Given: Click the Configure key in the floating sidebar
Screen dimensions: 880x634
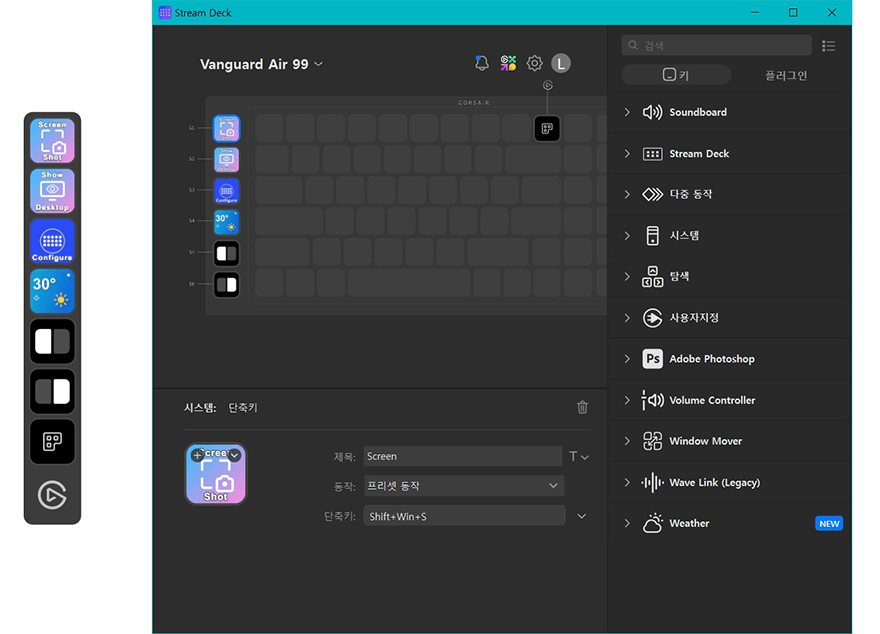Looking at the screenshot, I should pyautogui.click(x=52, y=241).
